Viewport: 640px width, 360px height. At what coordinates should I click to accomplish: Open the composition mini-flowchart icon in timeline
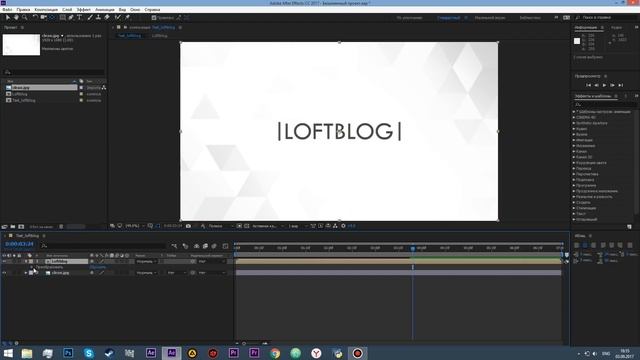tap(174, 246)
